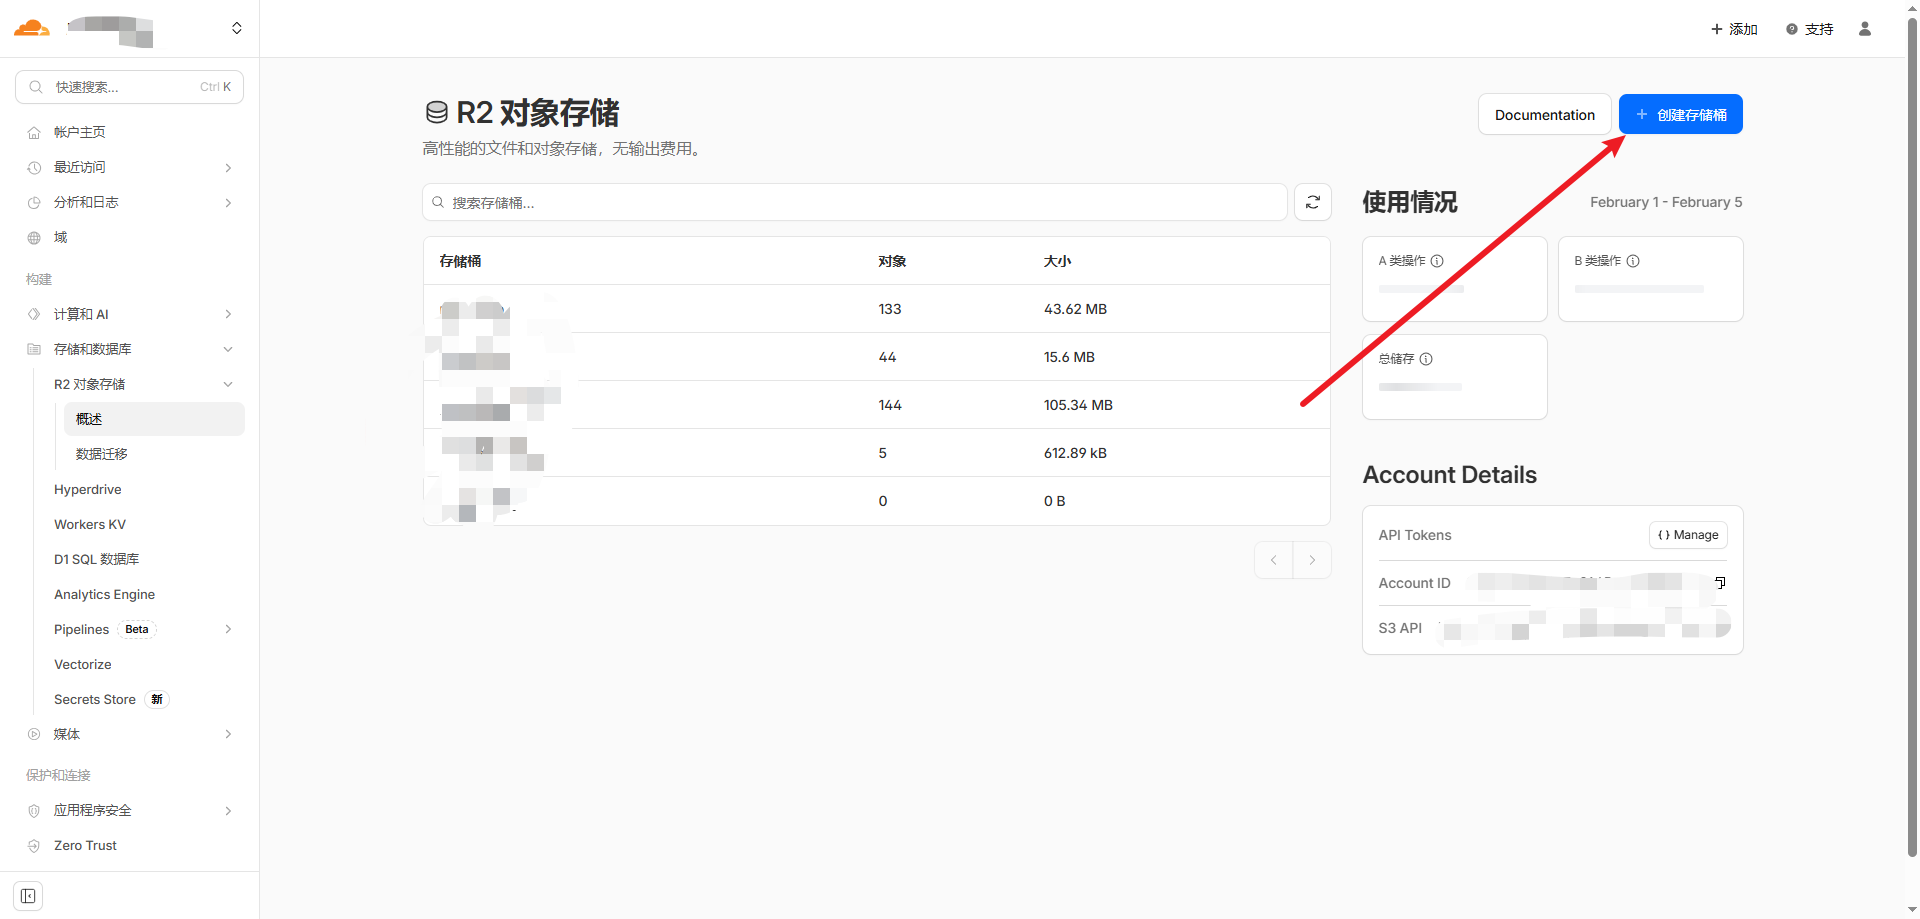Click the clock icon beside 最近访问
Image resolution: width=1920 pixels, height=919 pixels.
pos(34,167)
